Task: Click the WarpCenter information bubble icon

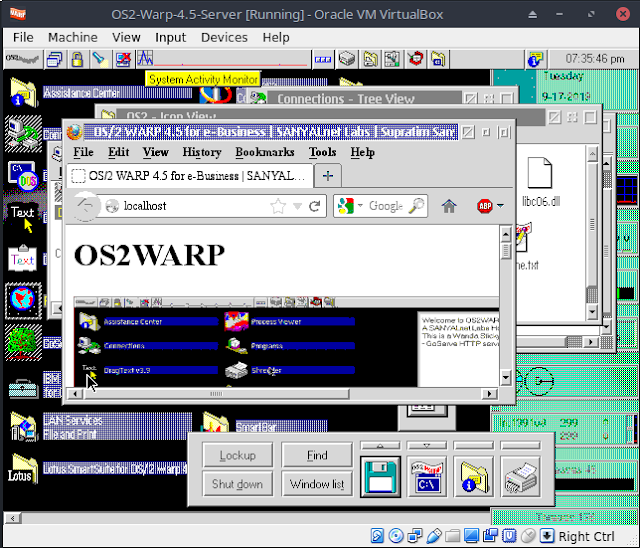Action: (536, 60)
